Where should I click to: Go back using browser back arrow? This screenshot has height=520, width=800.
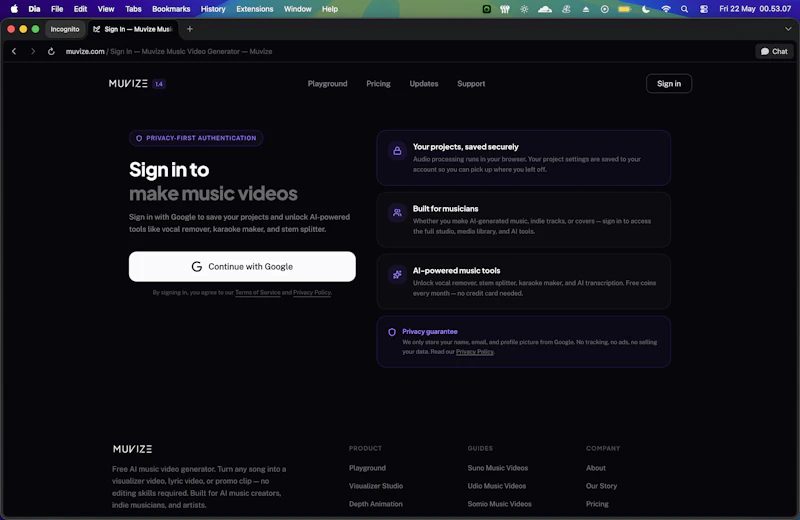pos(14,51)
